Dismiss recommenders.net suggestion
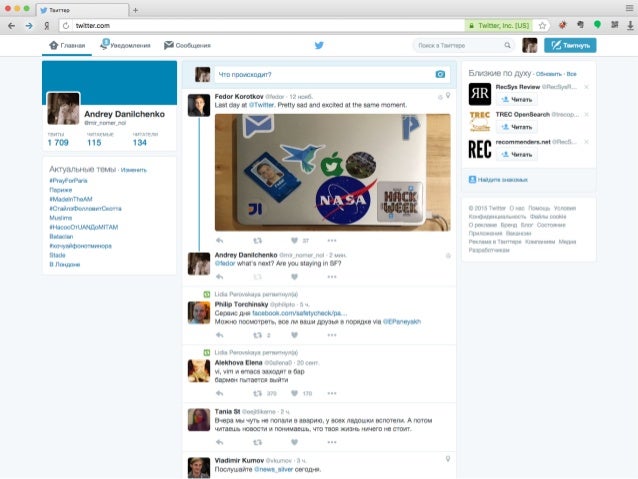 (586, 142)
